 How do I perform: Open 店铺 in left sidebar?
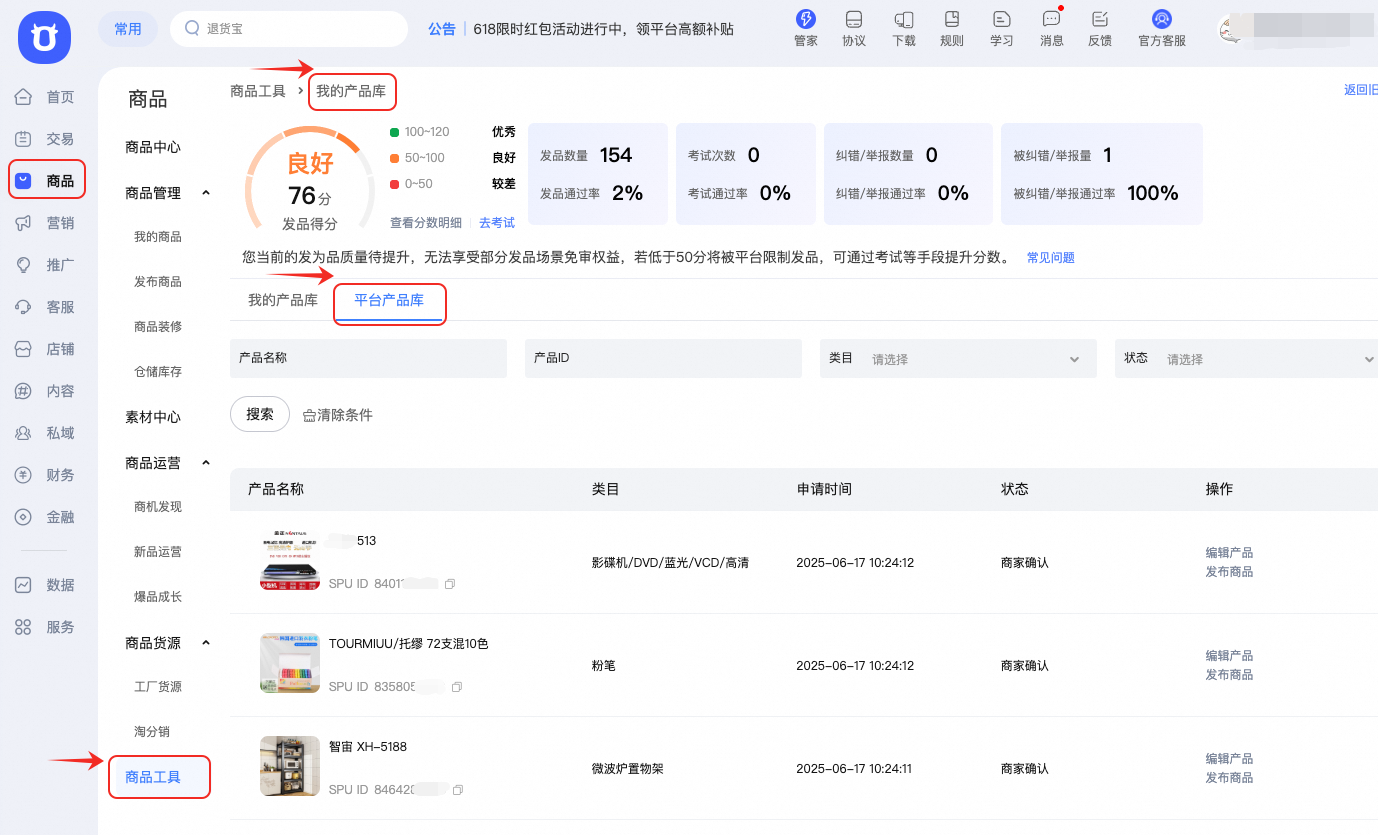point(46,349)
